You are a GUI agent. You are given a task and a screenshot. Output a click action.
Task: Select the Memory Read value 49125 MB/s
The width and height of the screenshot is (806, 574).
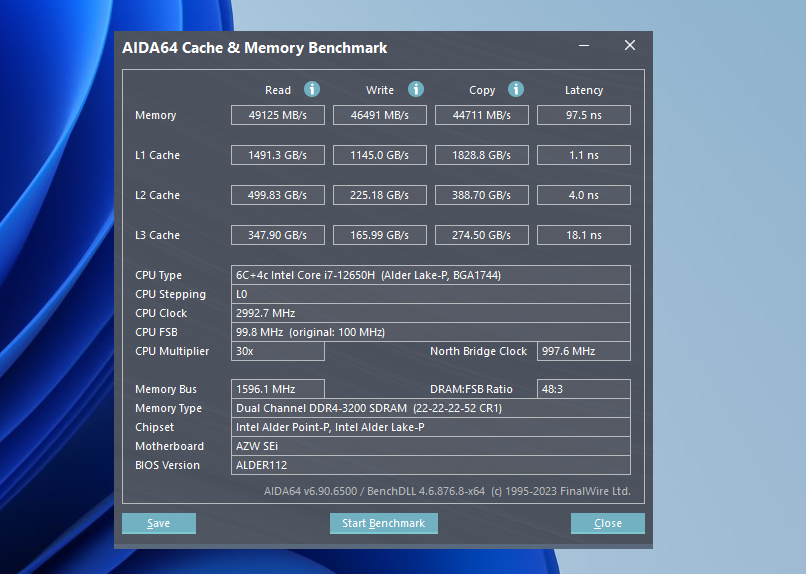point(278,115)
